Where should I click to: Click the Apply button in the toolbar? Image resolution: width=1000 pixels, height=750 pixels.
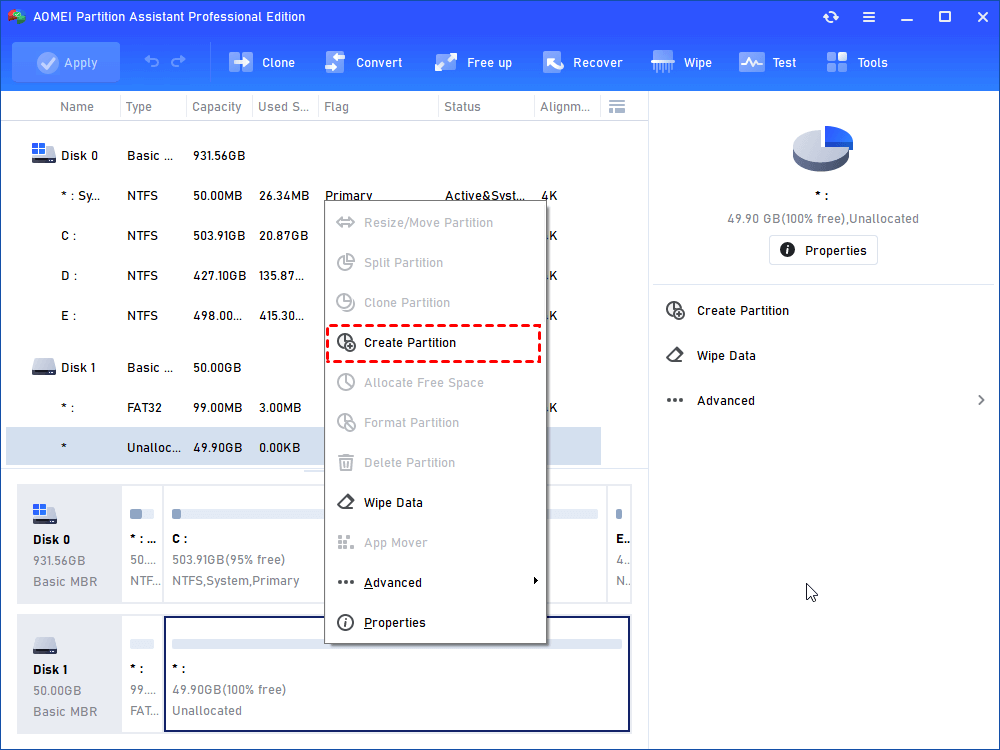[x=66, y=62]
